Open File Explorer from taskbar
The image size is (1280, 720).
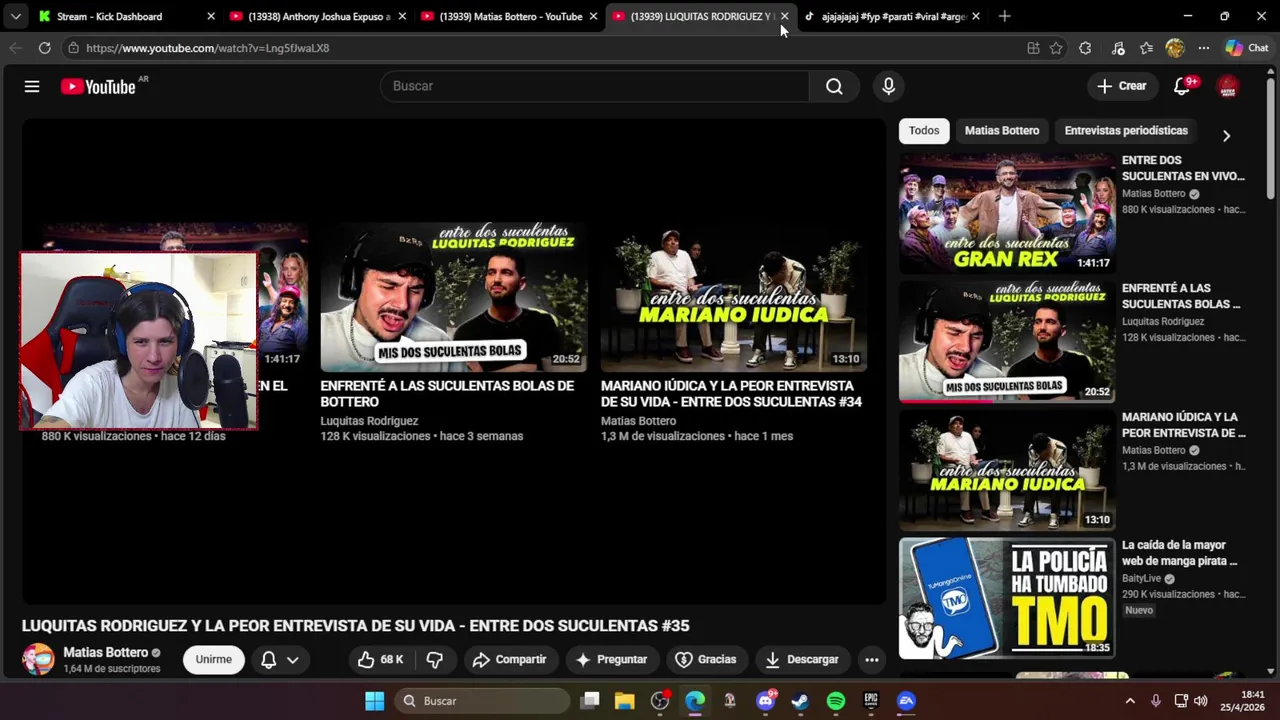coord(625,701)
